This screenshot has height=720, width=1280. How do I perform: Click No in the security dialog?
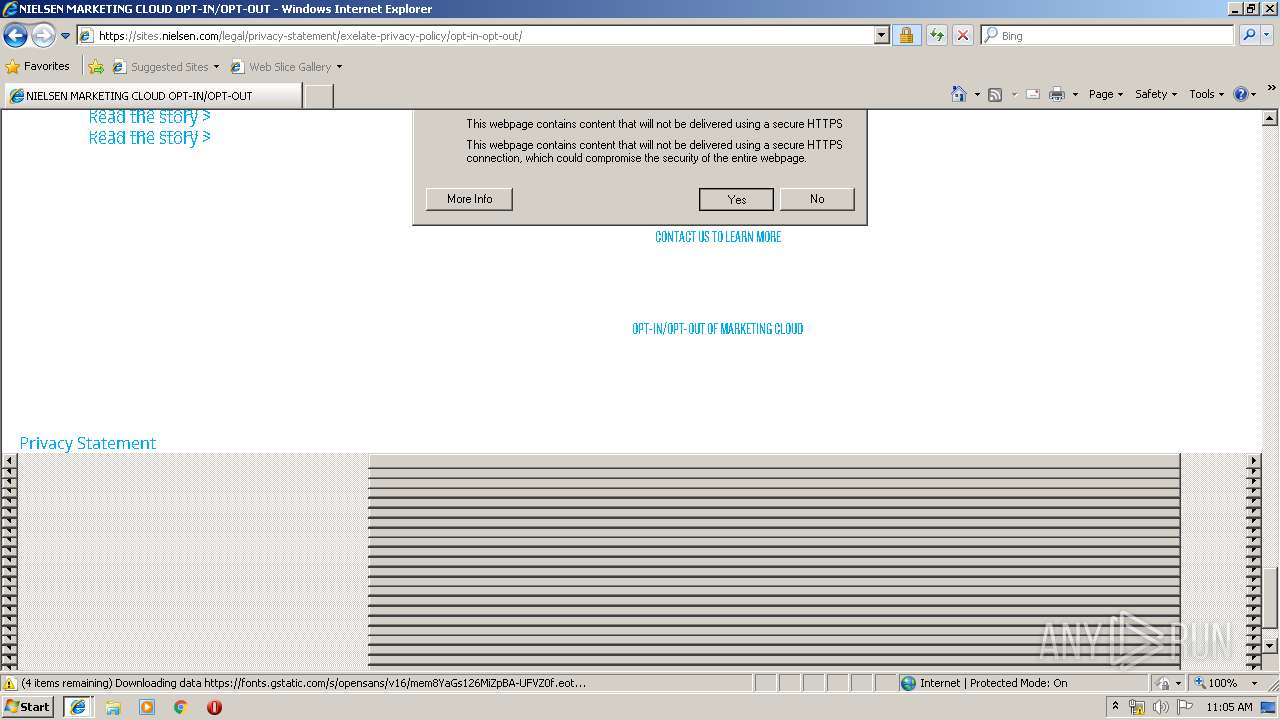pyautogui.click(x=817, y=199)
